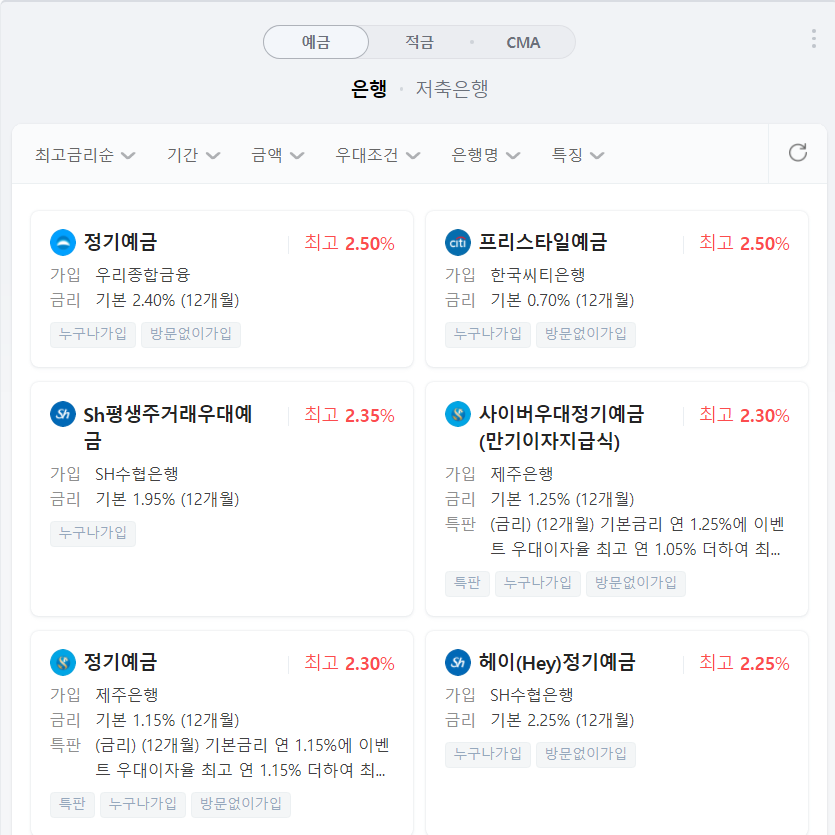Screen dimensions: 835x835
Task: Click 누구나가입 tag on 우리종합금융 card
Action: (93, 334)
